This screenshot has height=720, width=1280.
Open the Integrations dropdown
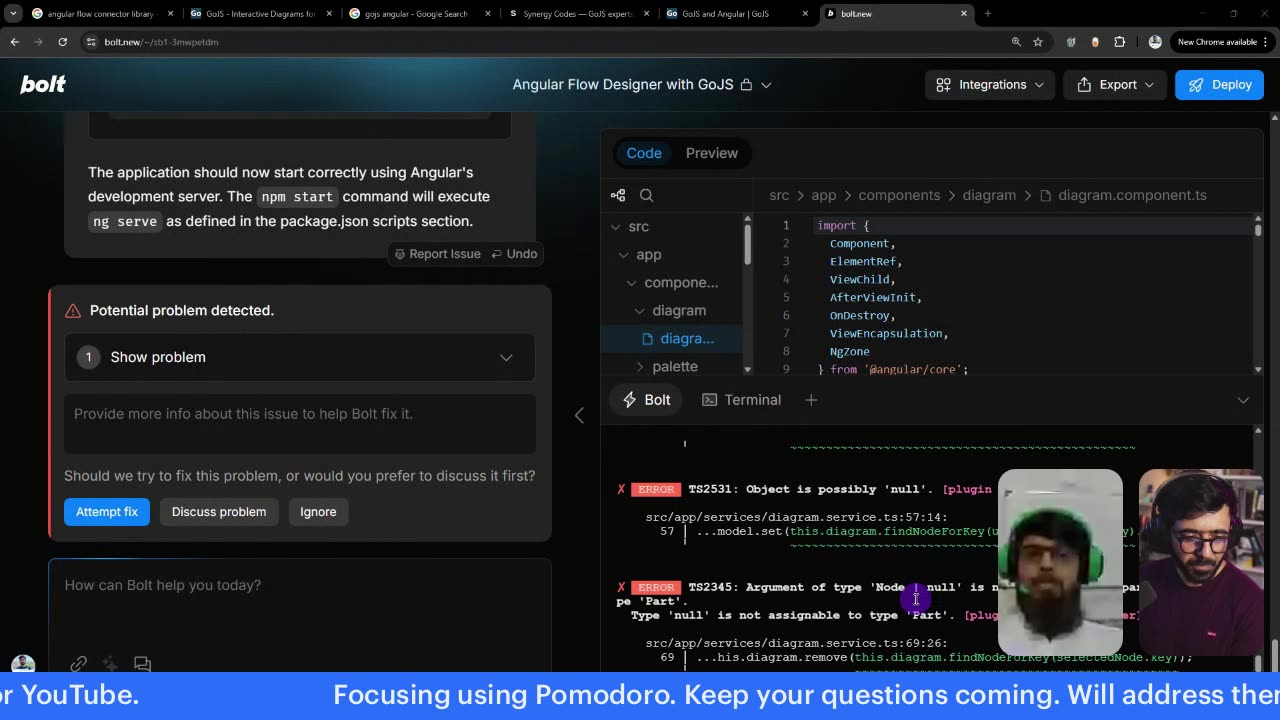(990, 85)
